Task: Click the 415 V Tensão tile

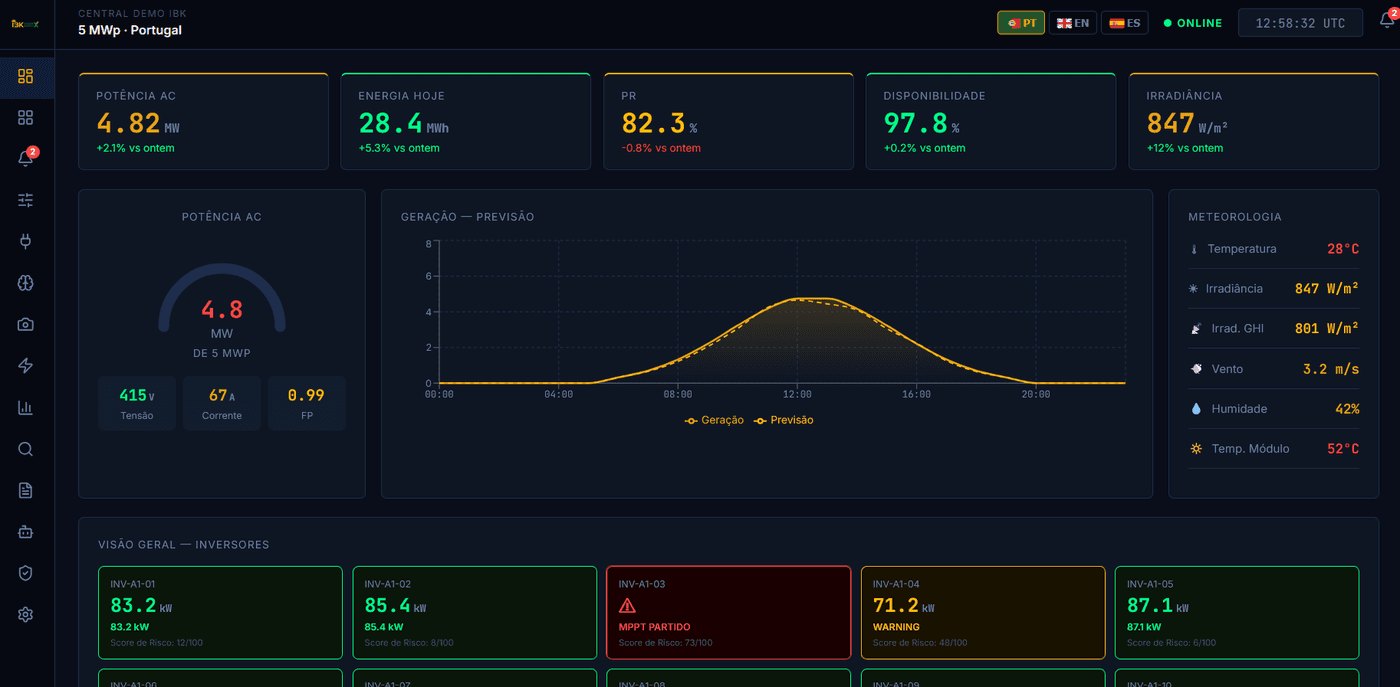Action: click(137, 403)
